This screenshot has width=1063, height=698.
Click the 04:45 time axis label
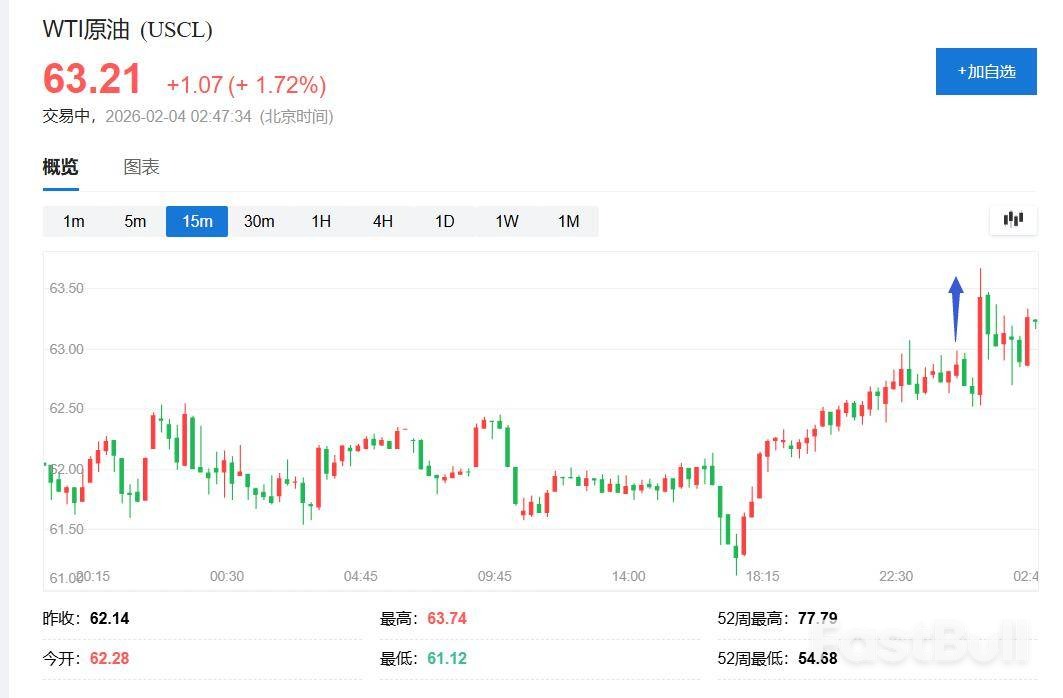[361, 576]
